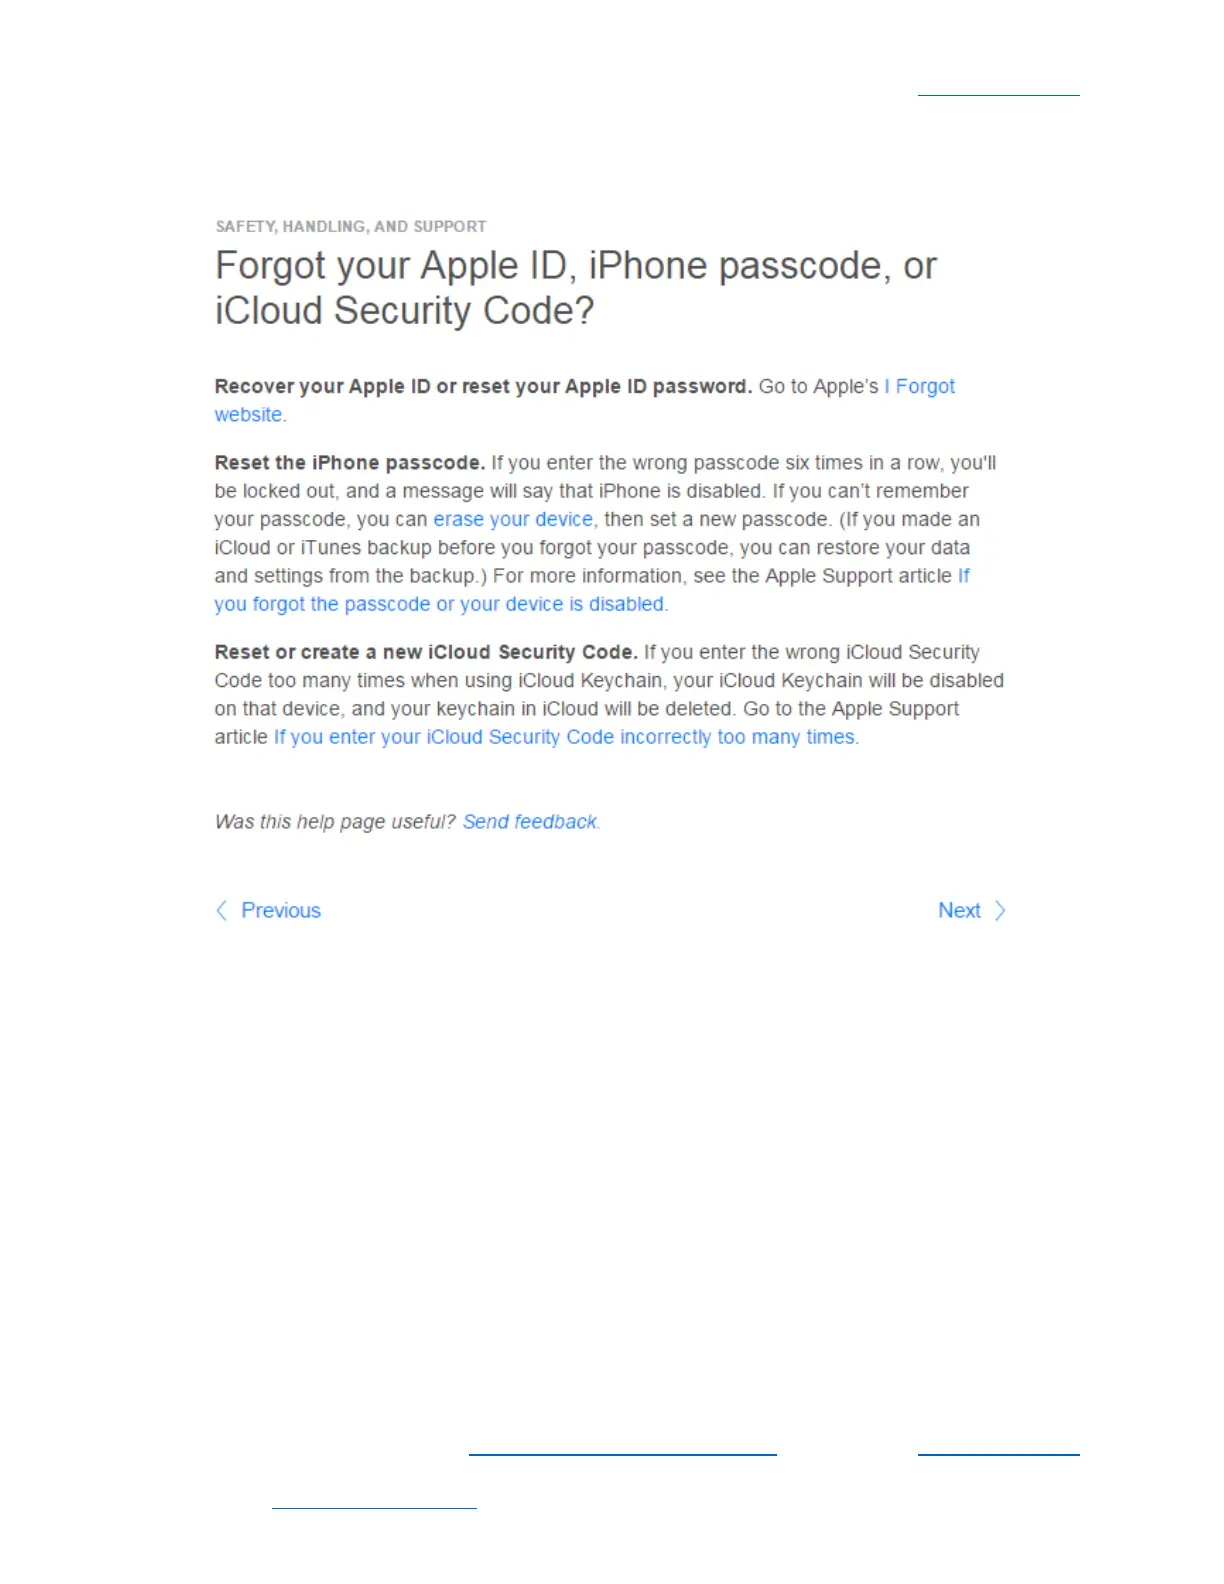
Task: Click the 'Forgot your Apple ID' page heading
Action: click(x=576, y=288)
